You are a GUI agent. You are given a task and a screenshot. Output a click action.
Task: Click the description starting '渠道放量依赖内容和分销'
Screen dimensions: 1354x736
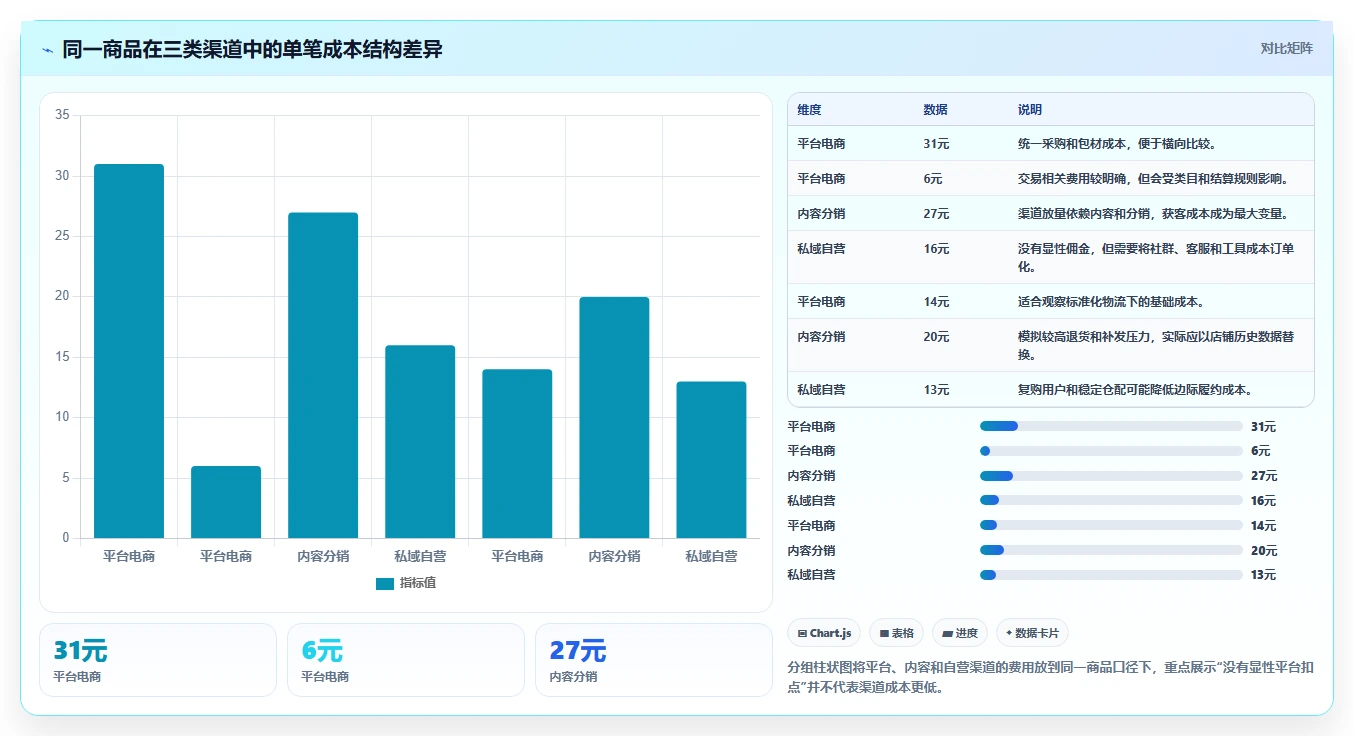coord(1154,214)
